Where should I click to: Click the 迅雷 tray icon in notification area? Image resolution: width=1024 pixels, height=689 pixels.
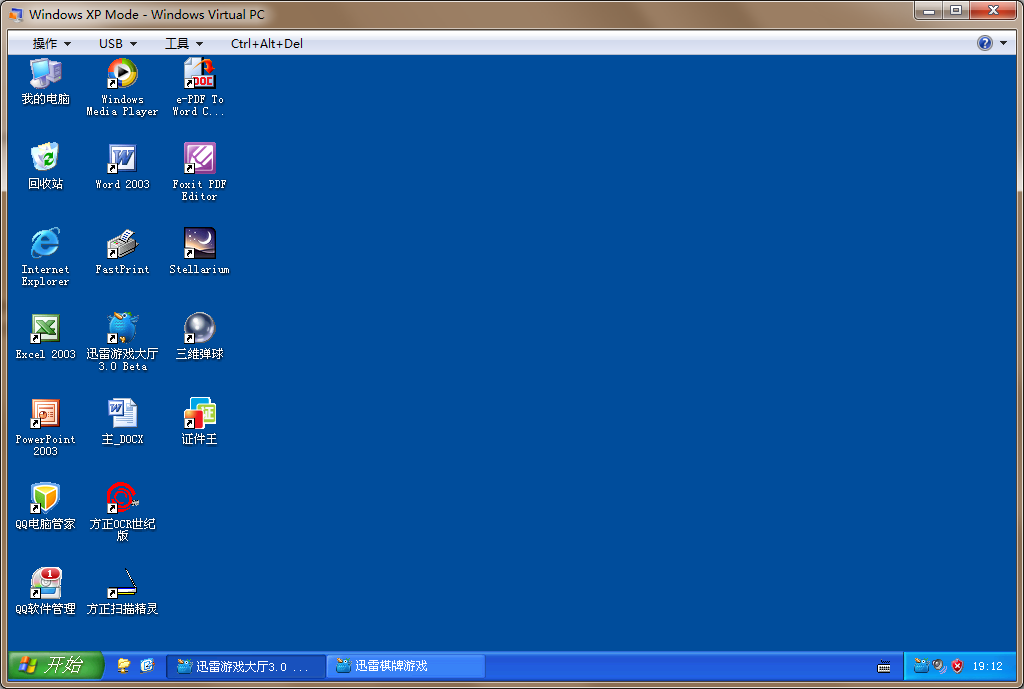[921, 665]
